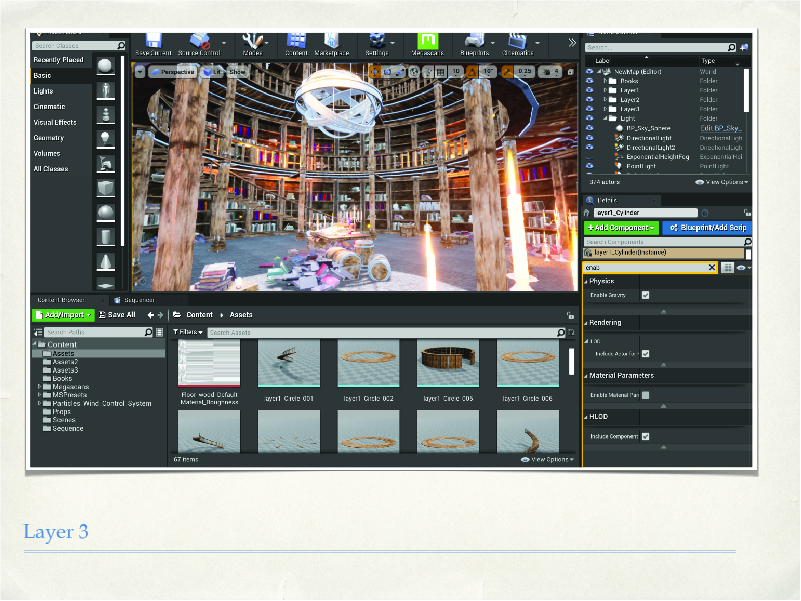Open the Perspective viewport dropdown
The height and width of the screenshot is (601, 801).
click(171, 72)
